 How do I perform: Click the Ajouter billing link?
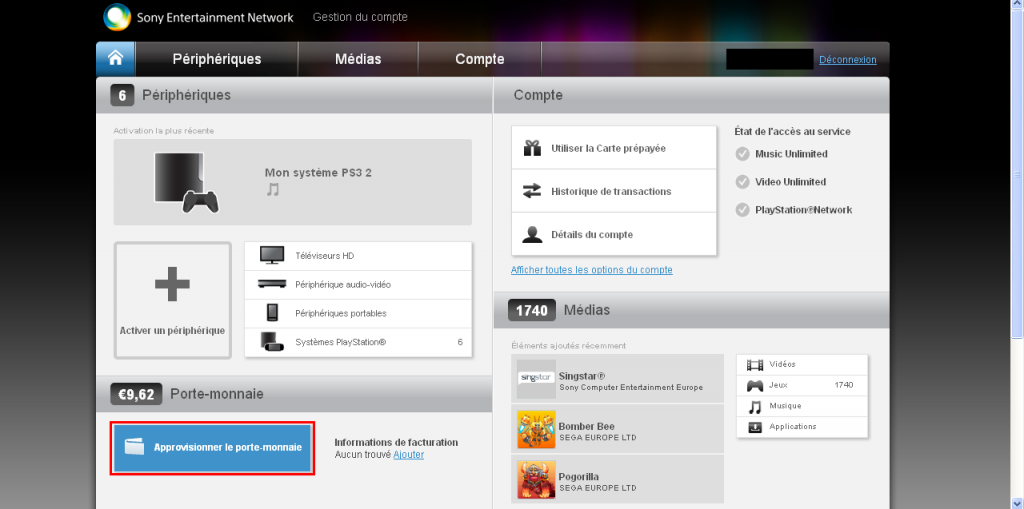(408, 455)
